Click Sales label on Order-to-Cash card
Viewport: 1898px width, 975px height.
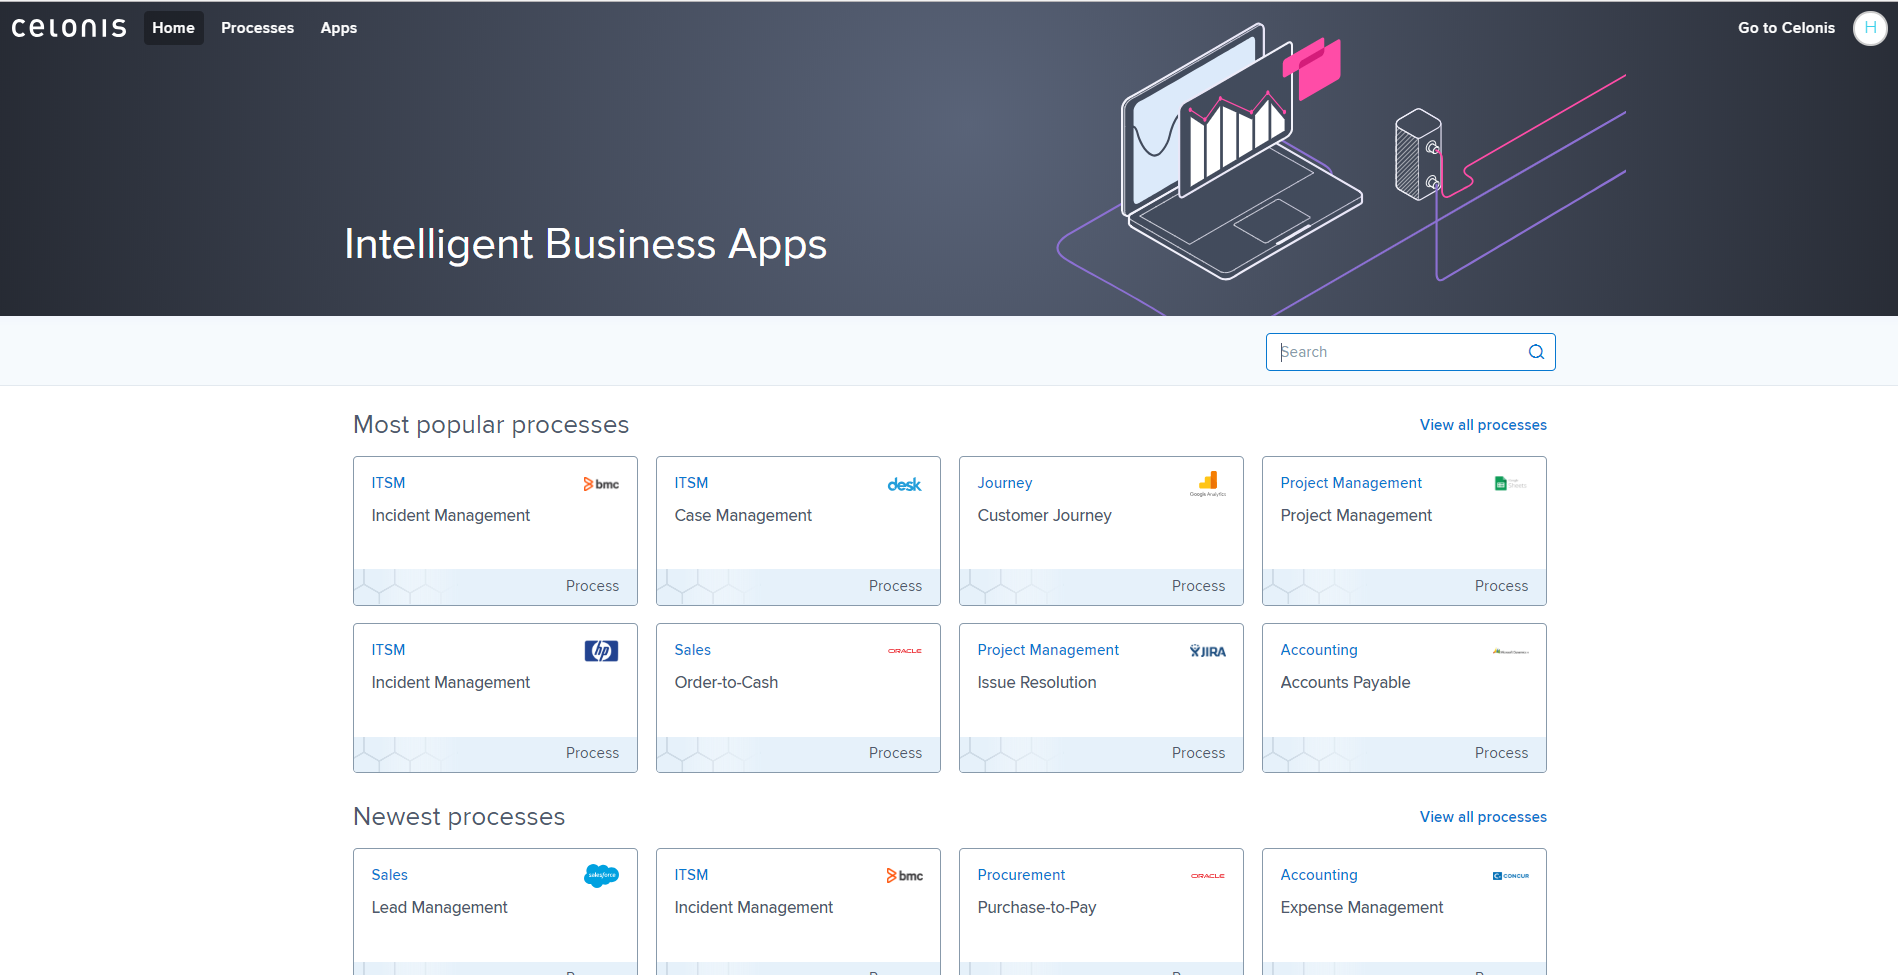(x=692, y=650)
